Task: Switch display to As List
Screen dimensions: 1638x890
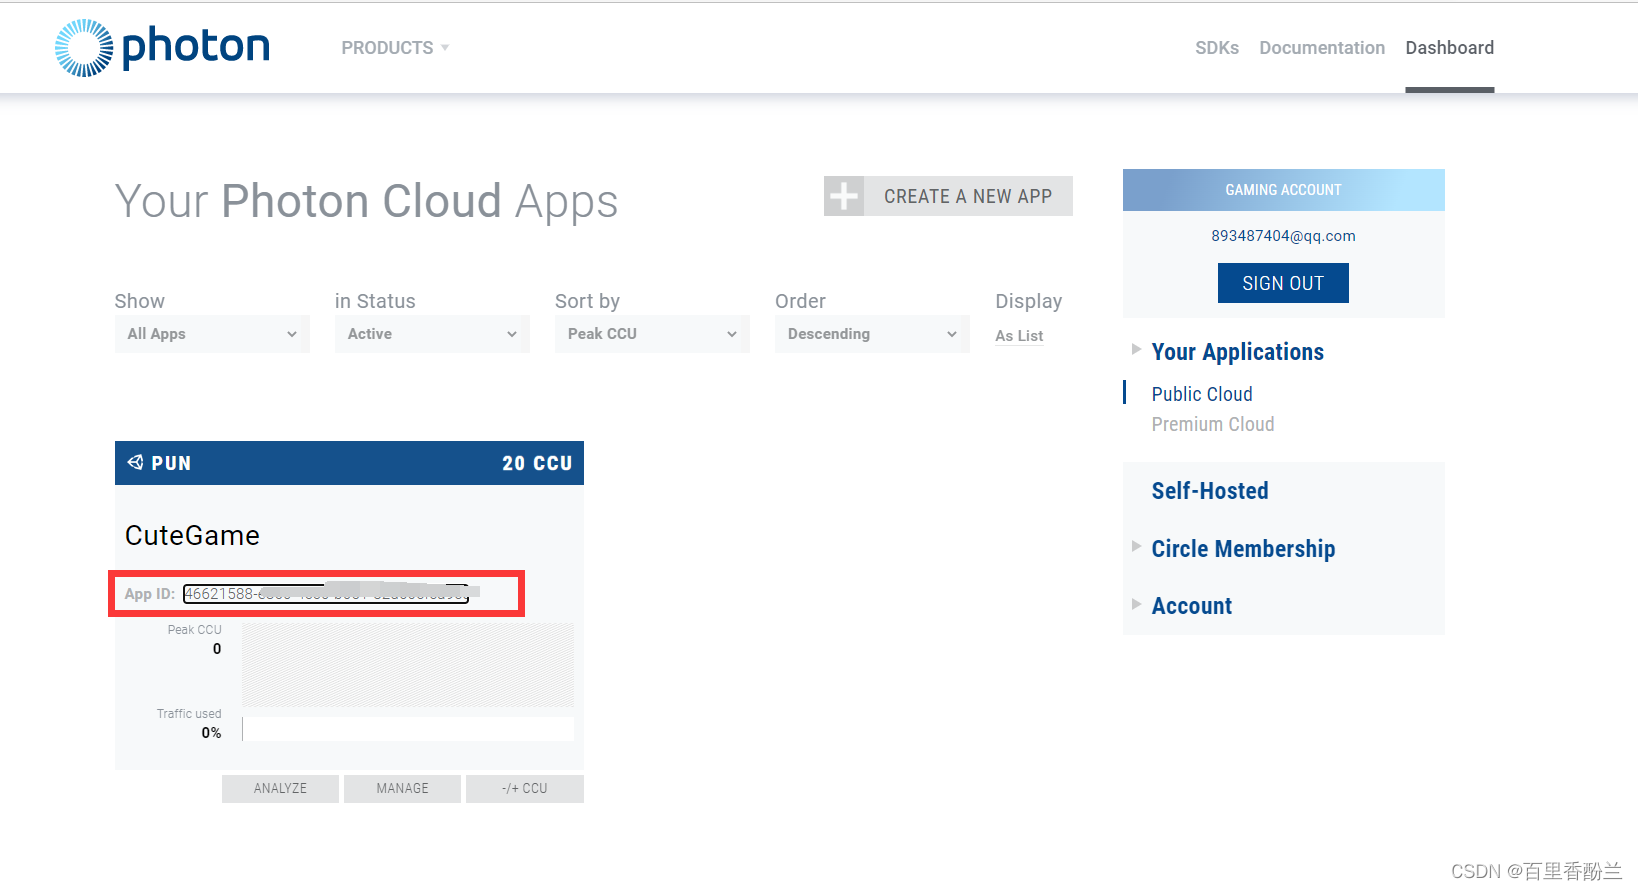Action: click(1019, 336)
